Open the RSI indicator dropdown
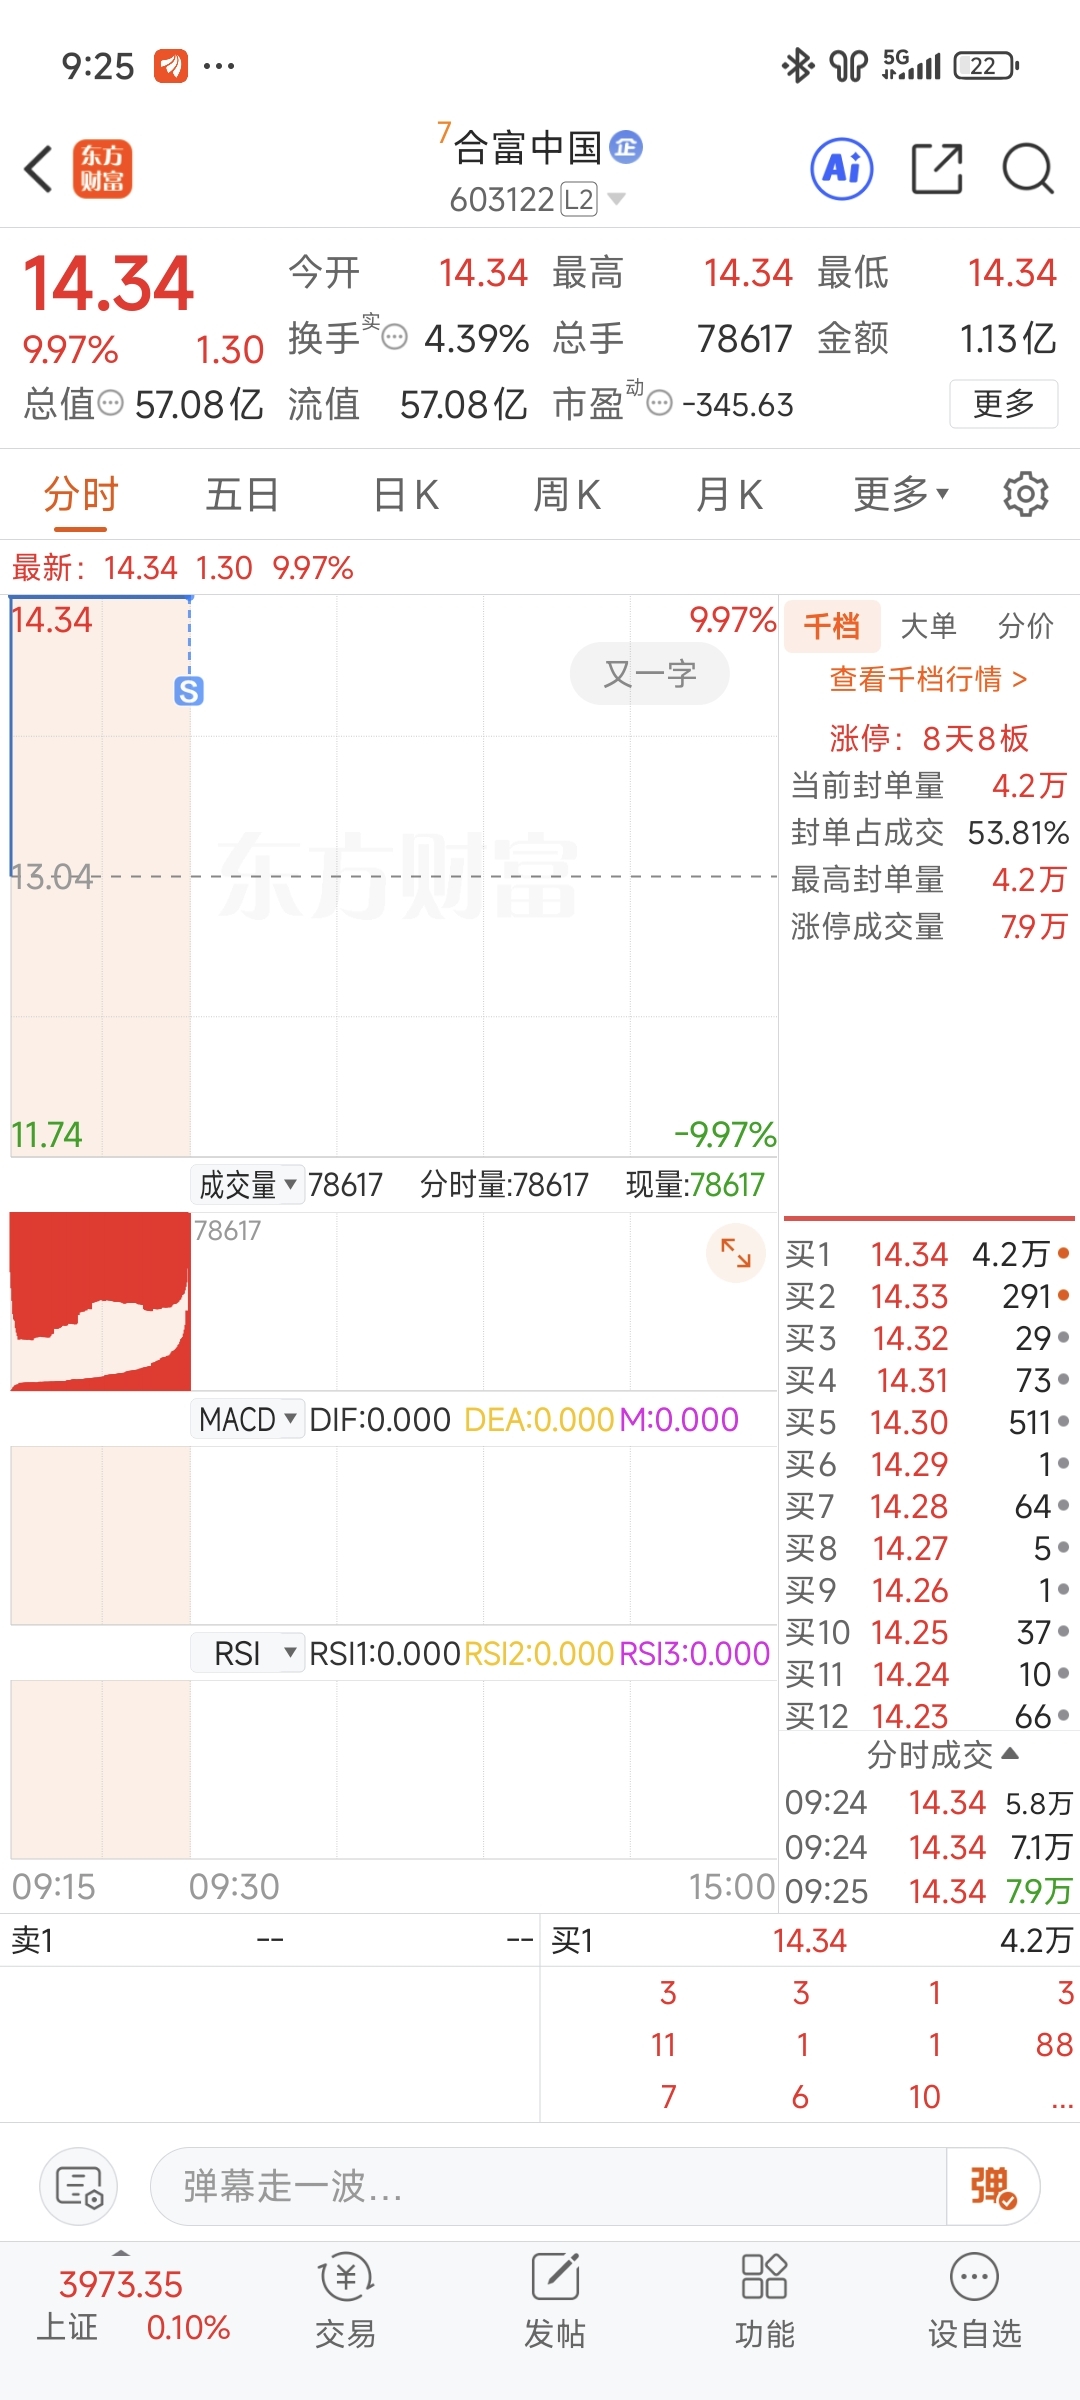The height and width of the screenshot is (2400, 1080). (x=247, y=1653)
